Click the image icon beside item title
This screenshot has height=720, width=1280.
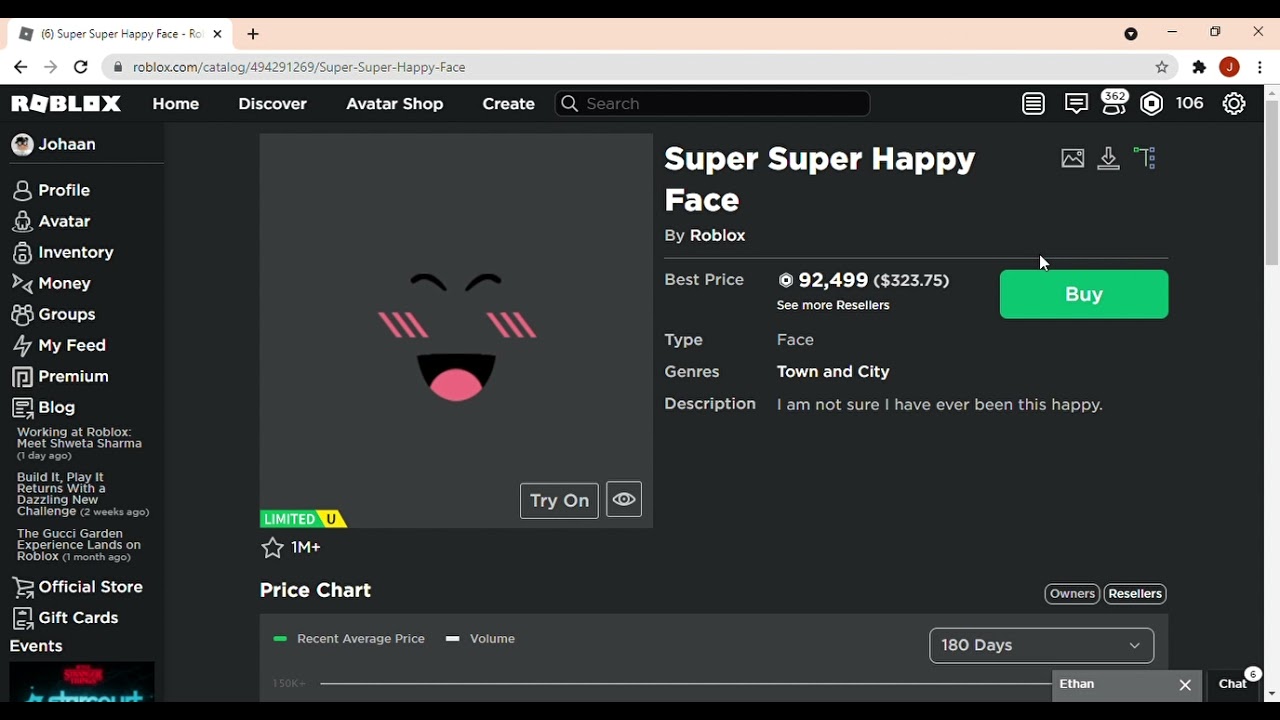1073,158
